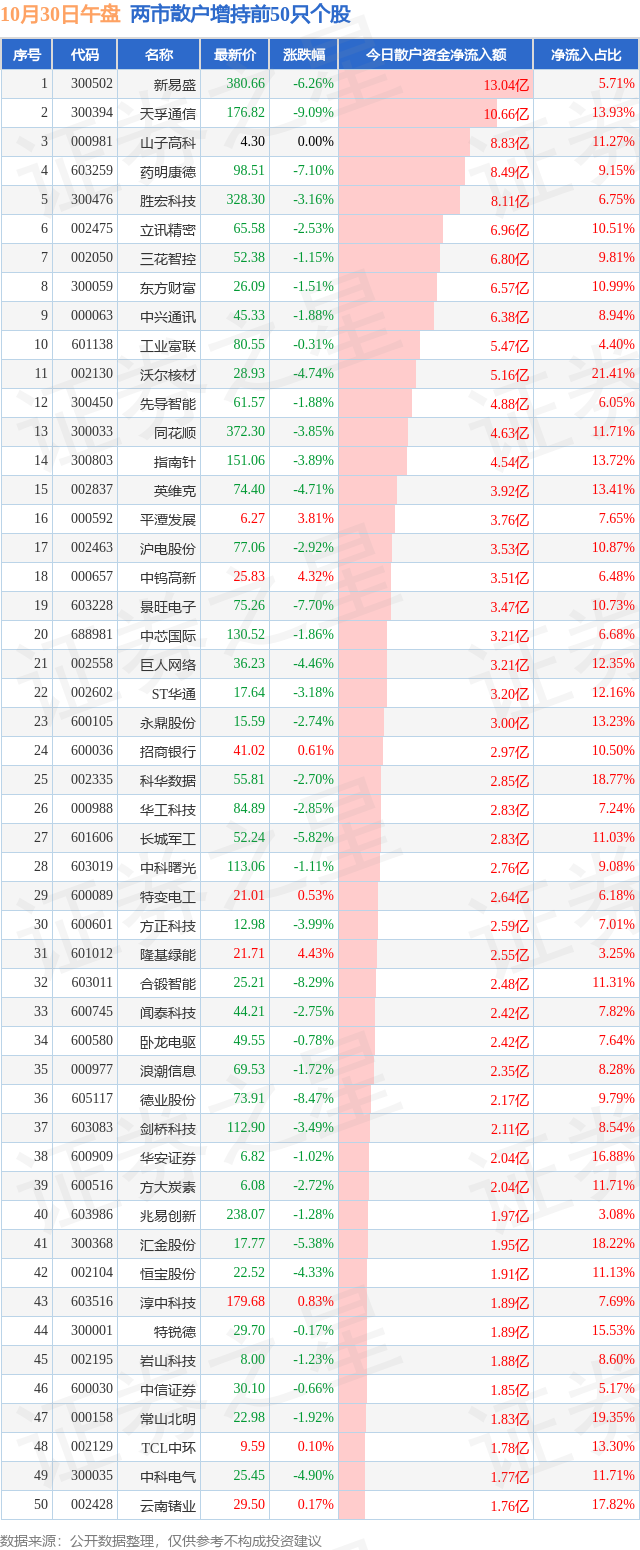This screenshot has height=1550, width=640.
Task: Select the price 328.30 of 胜宏科技
Action: coord(246,200)
